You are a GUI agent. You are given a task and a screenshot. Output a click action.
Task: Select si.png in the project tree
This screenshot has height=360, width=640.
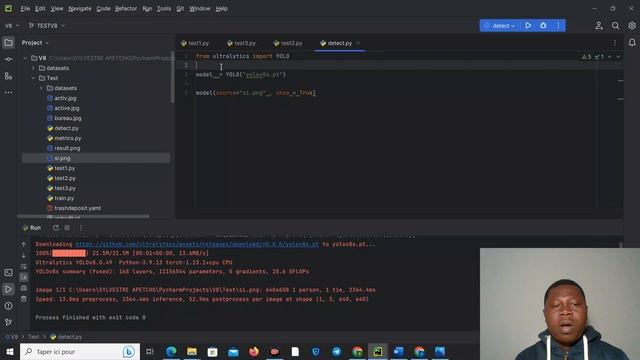[x=96, y=158]
